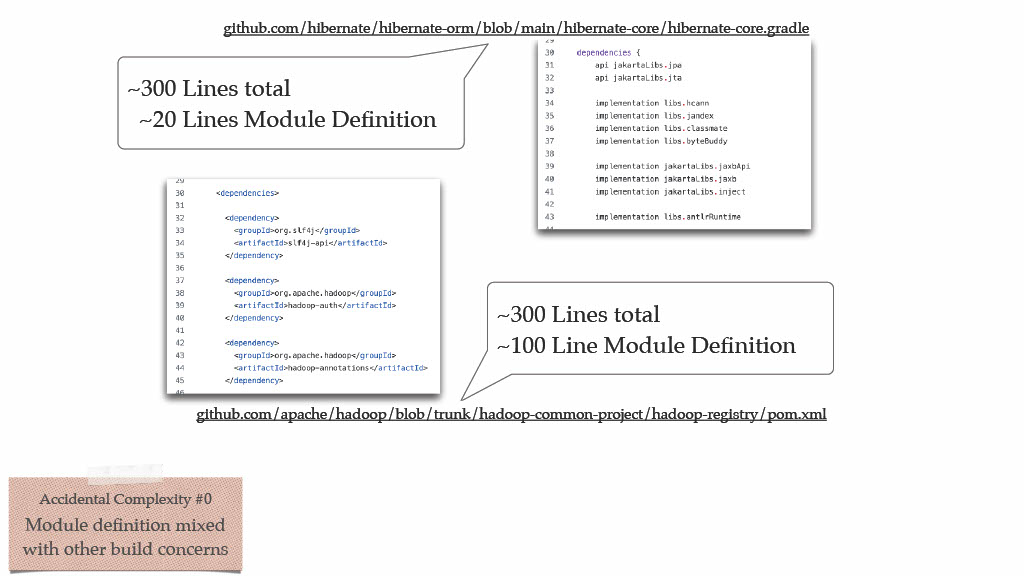Open the hadoop-registry pom.xml GitHub link
This screenshot has height=576, width=1024.
pos(511,414)
